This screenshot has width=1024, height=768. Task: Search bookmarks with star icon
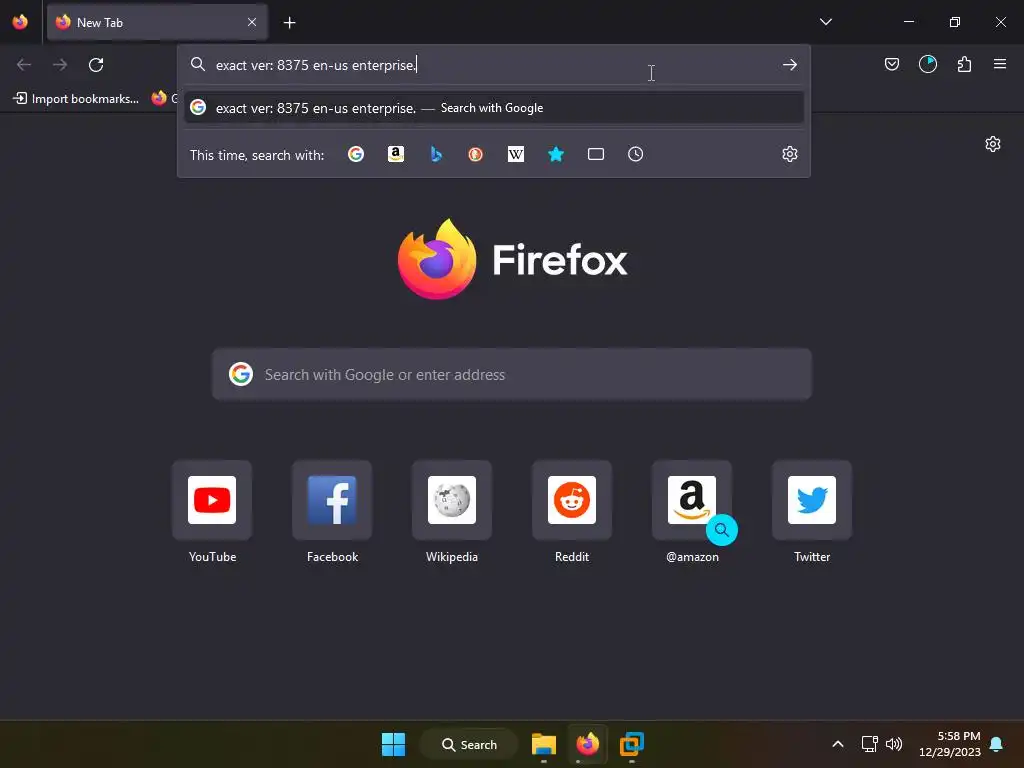(x=556, y=154)
